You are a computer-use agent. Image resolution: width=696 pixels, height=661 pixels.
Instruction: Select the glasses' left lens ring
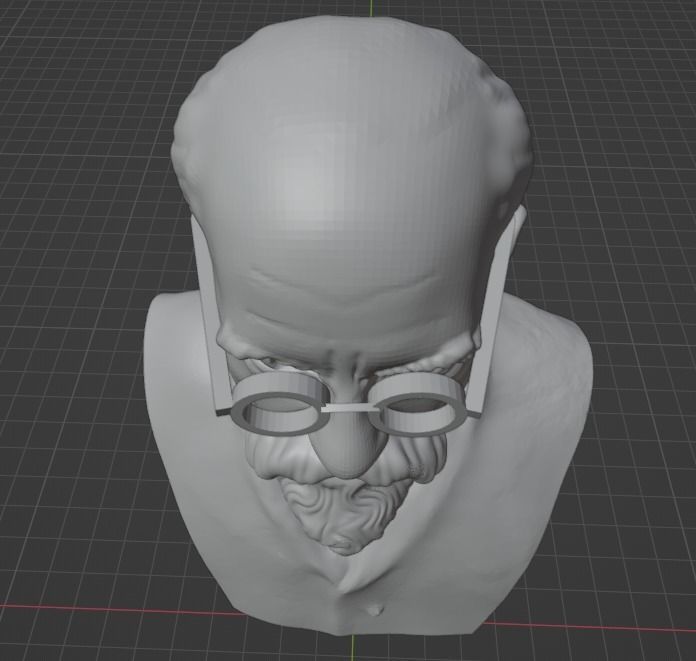pyautogui.click(x=281, y=403)
